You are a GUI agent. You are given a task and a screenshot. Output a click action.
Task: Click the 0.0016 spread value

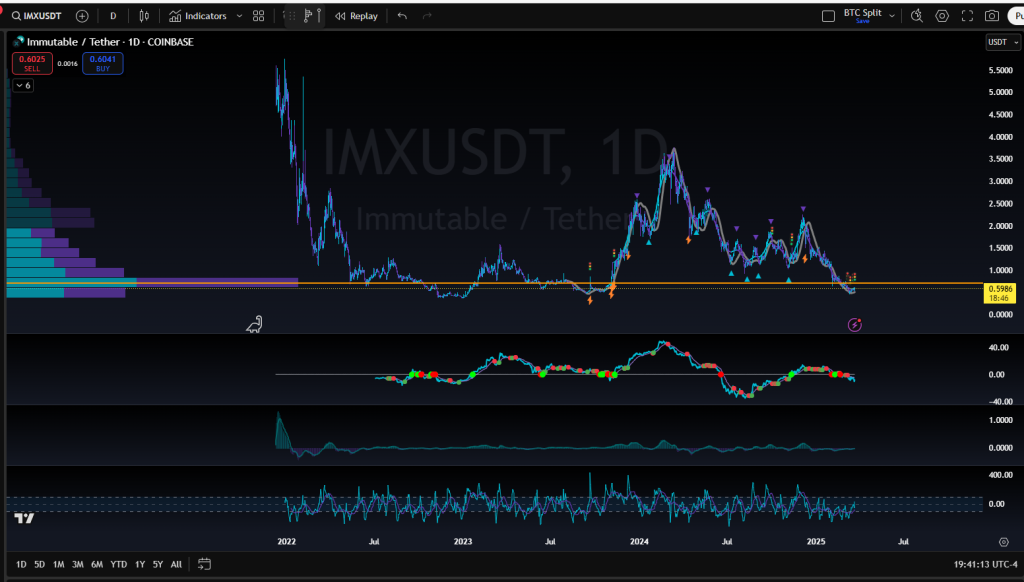[67, 63]
